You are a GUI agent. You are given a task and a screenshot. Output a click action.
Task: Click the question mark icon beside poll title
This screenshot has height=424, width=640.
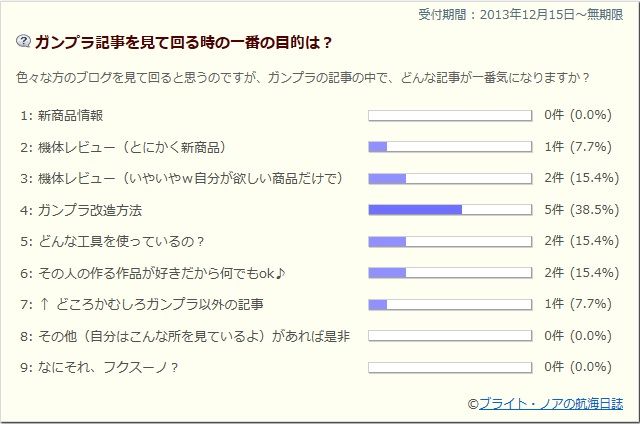tap(24, 41)
